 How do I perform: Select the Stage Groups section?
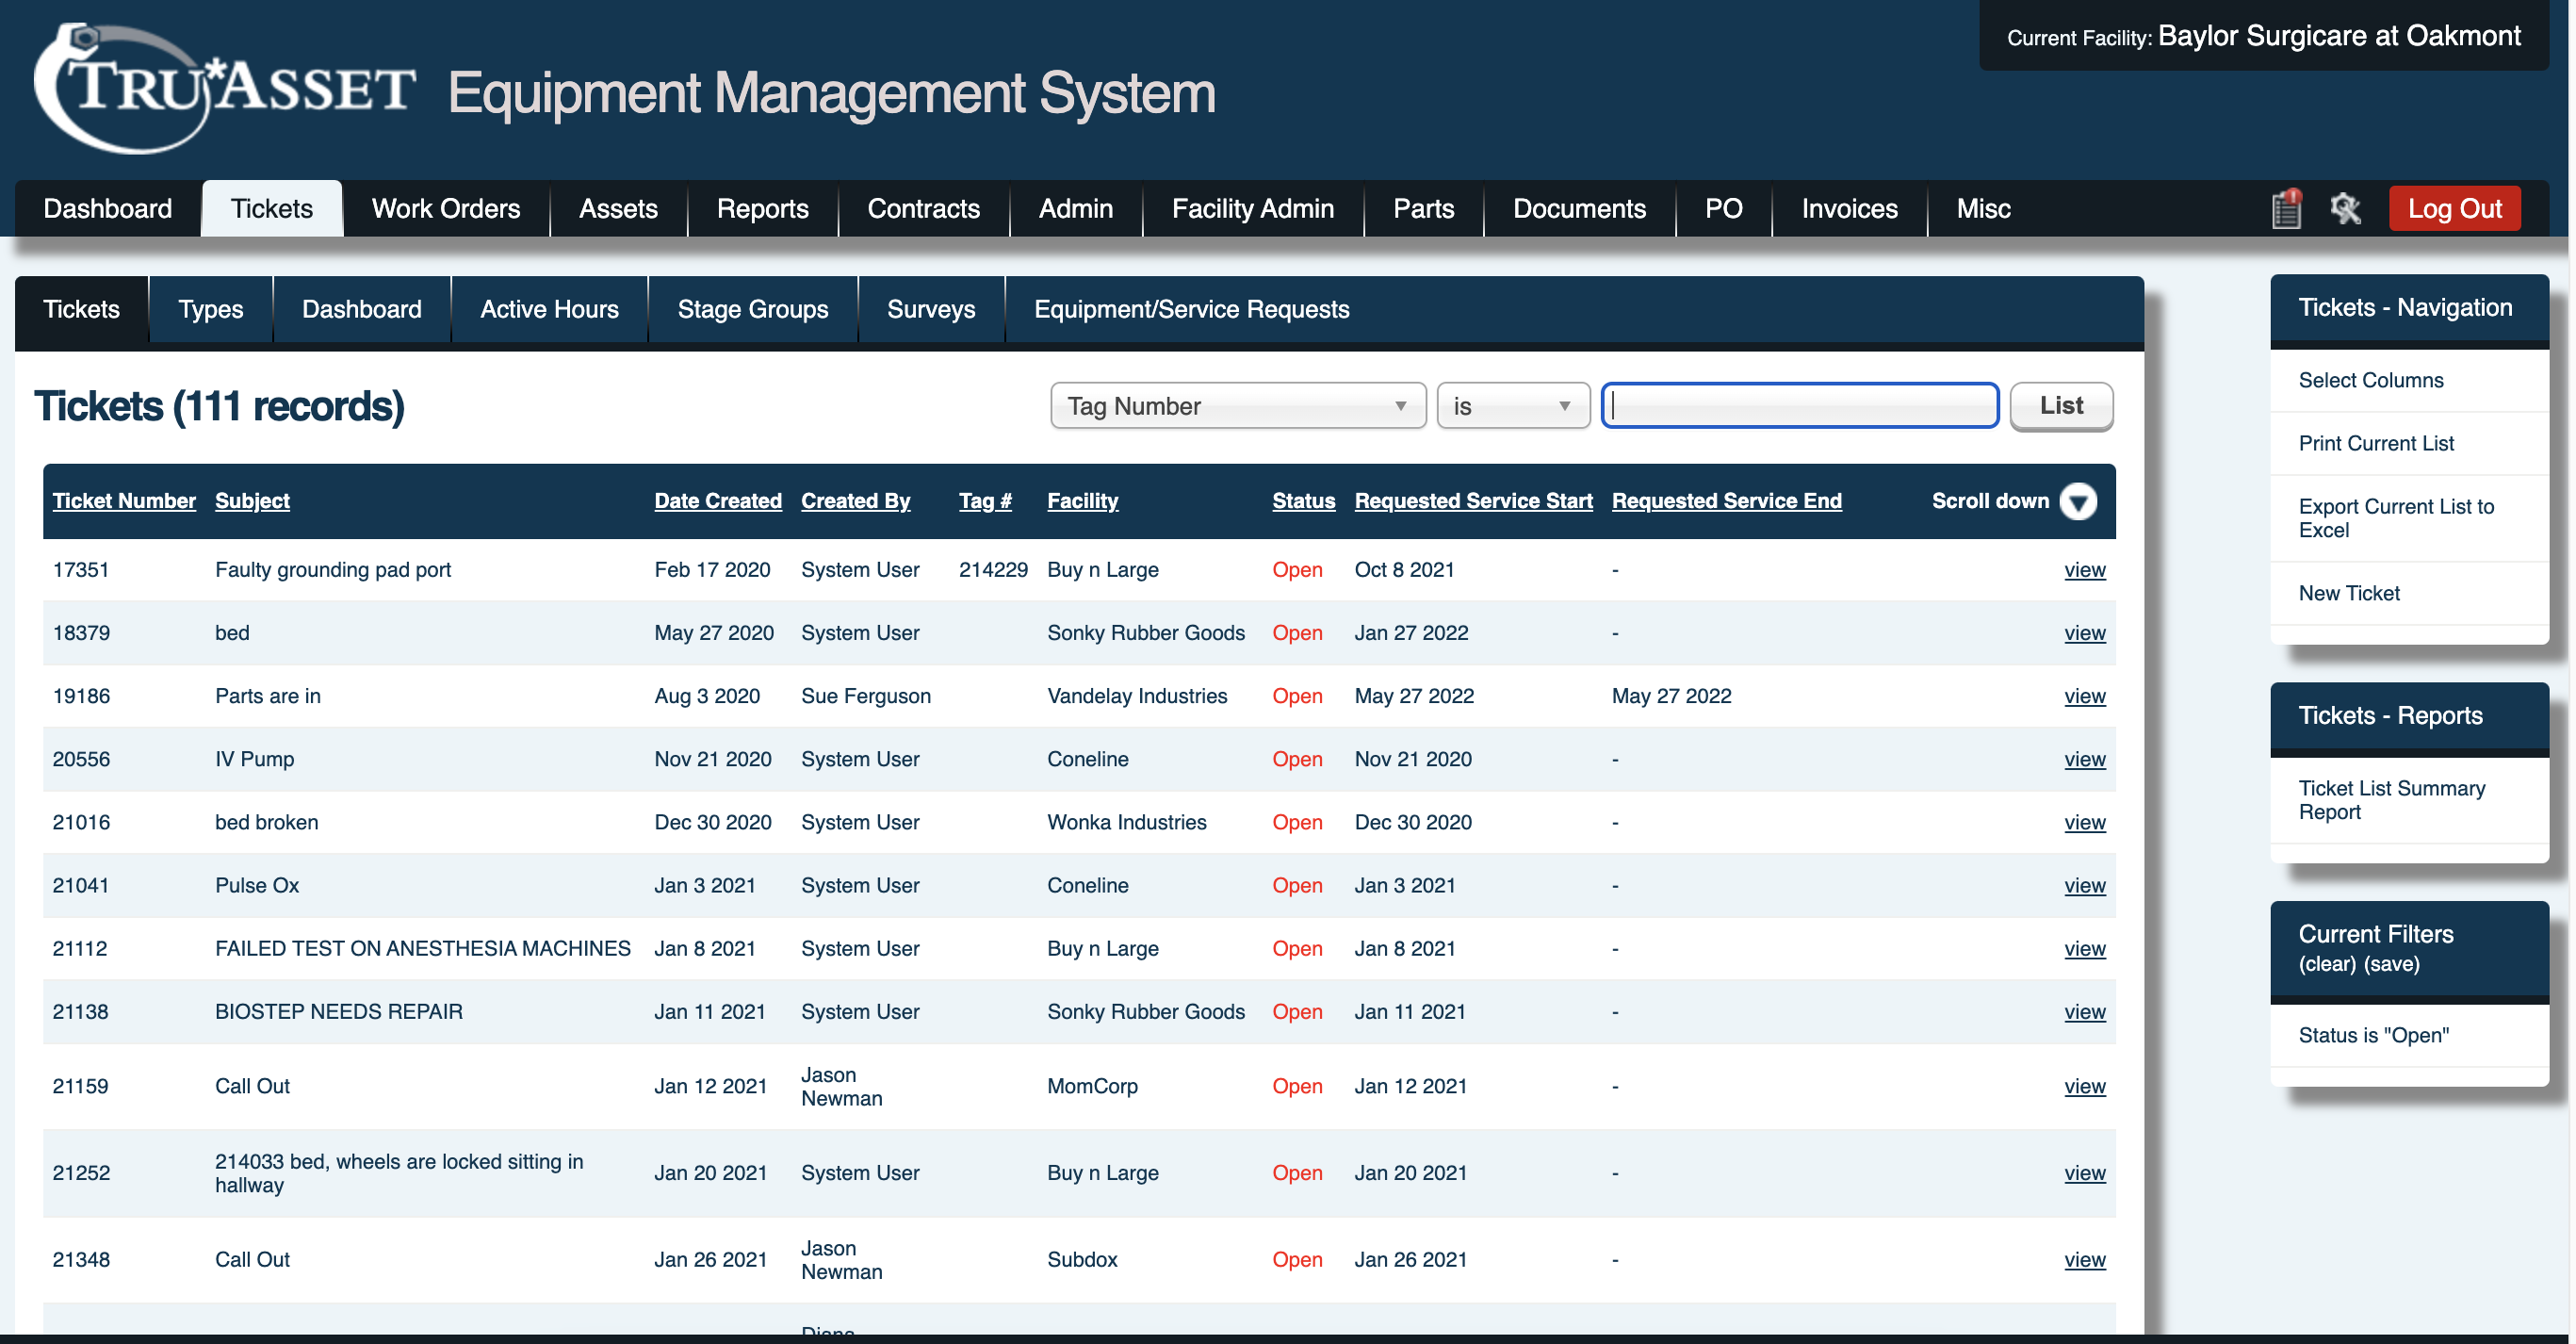753,309
